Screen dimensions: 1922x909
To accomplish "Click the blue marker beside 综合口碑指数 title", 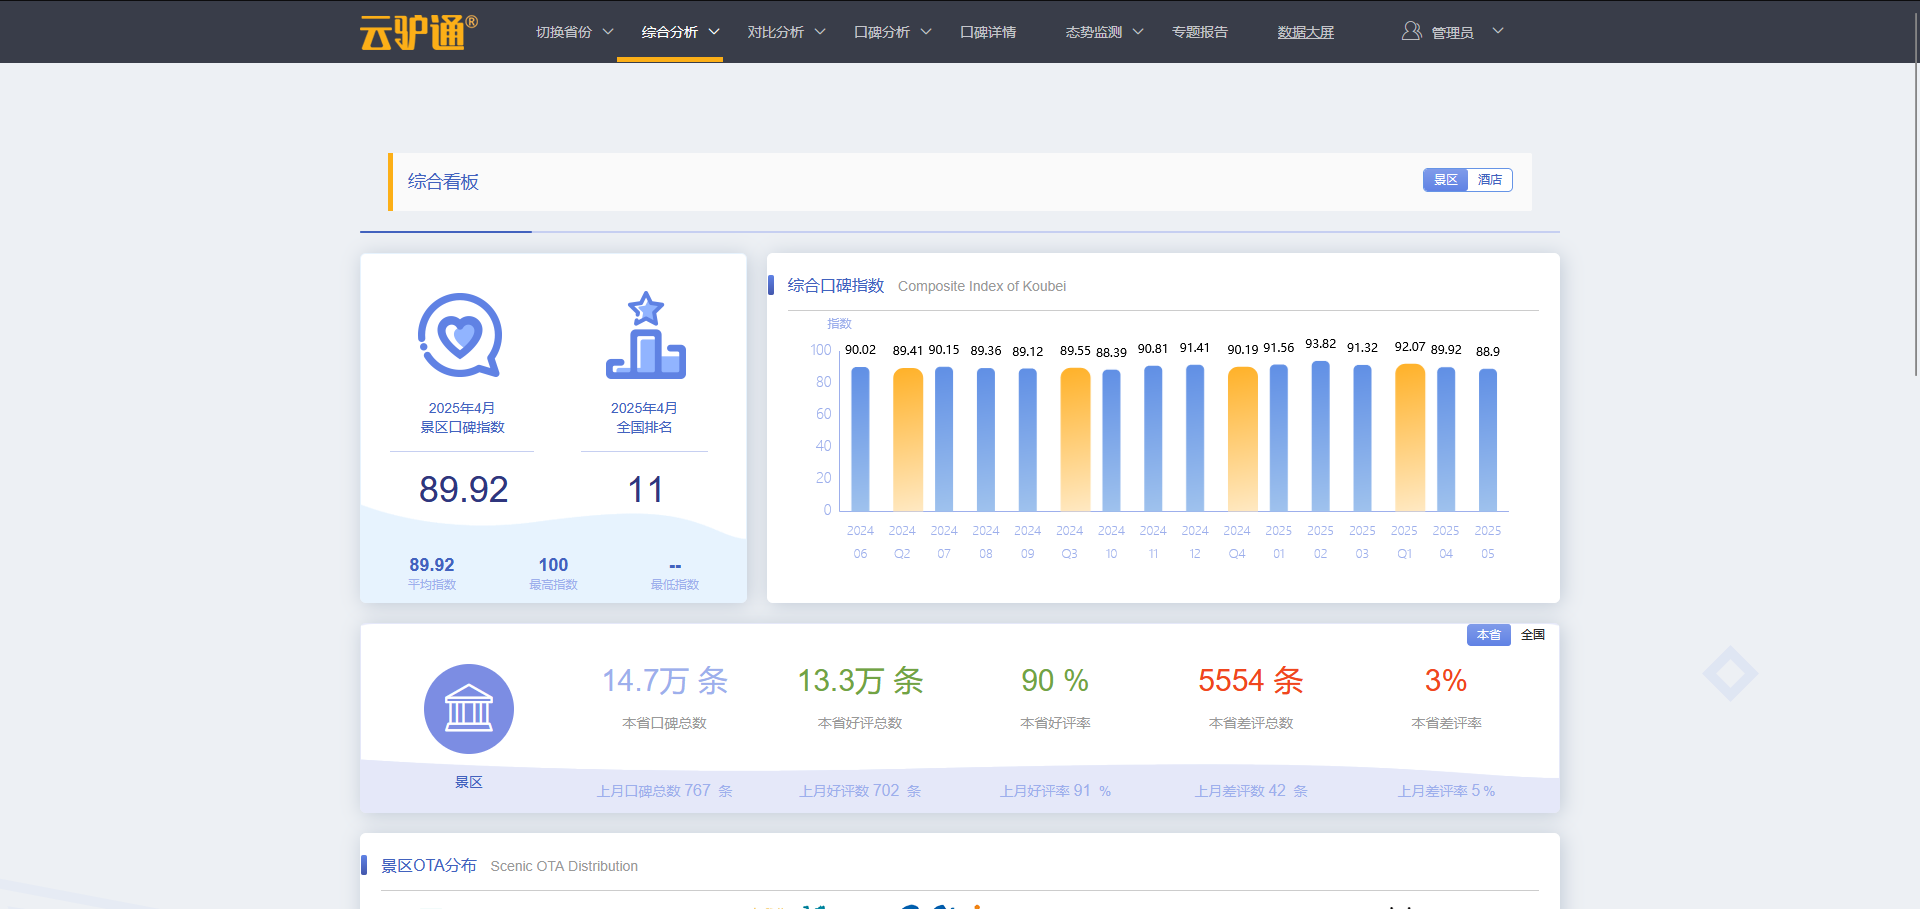I will pyautogui.click(x=771, y=285).
